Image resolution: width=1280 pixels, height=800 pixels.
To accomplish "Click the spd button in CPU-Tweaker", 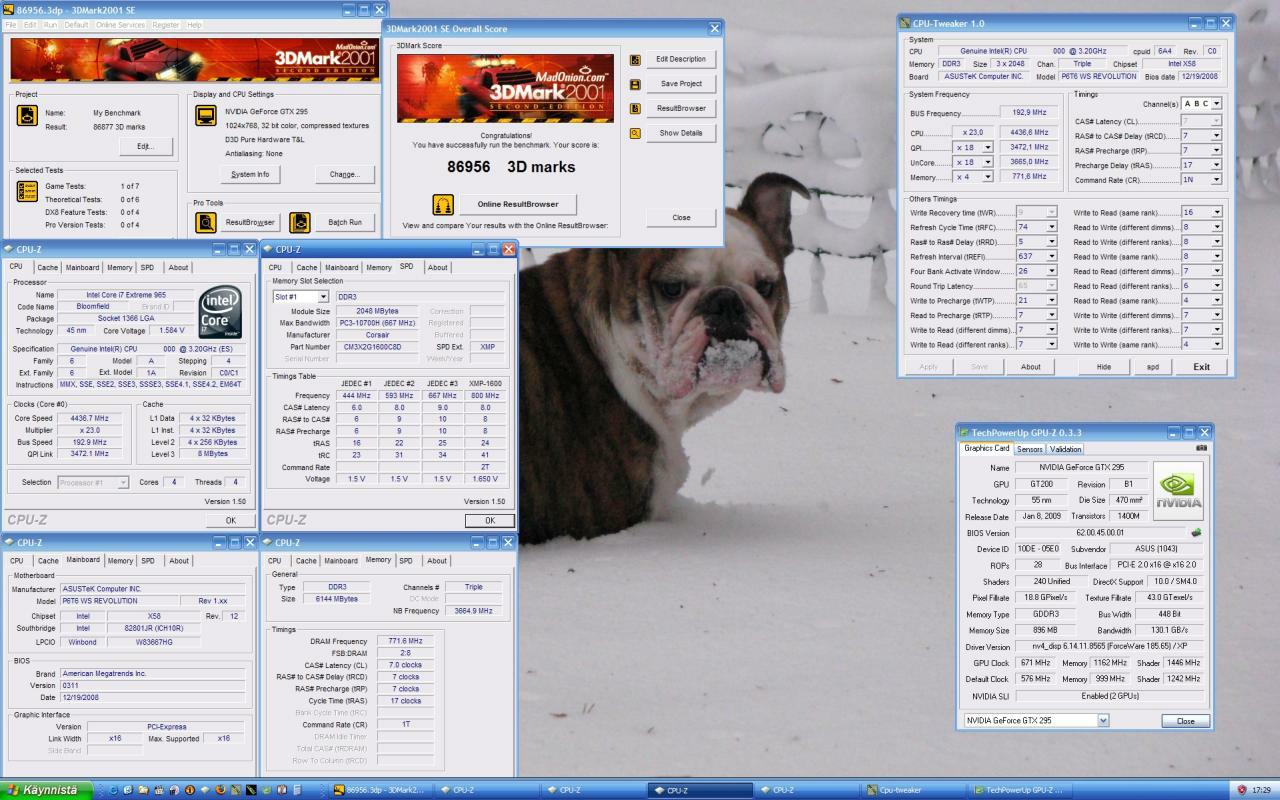I will 1152,366.
